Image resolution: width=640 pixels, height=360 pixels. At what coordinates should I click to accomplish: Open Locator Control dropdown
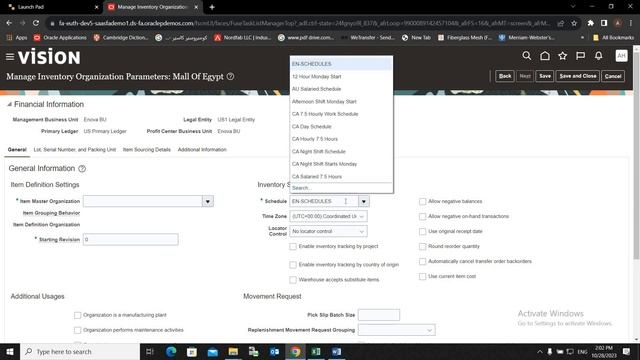(328, 231)
